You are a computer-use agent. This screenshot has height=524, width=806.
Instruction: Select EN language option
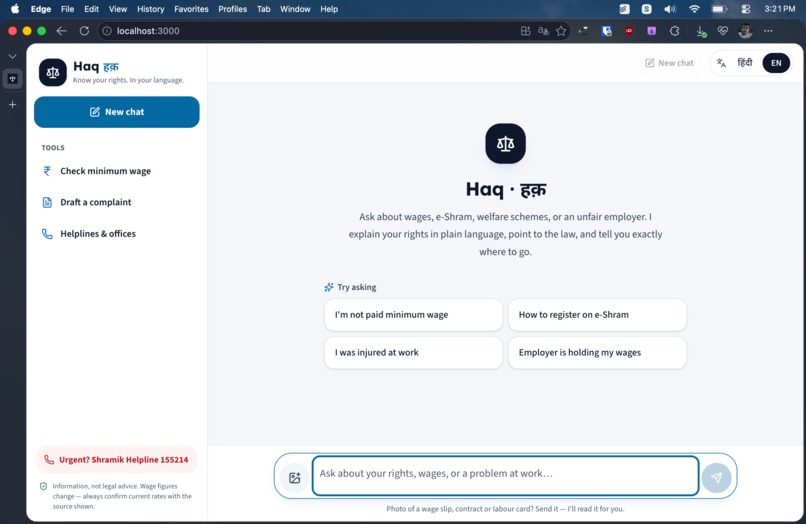point(776,63)
